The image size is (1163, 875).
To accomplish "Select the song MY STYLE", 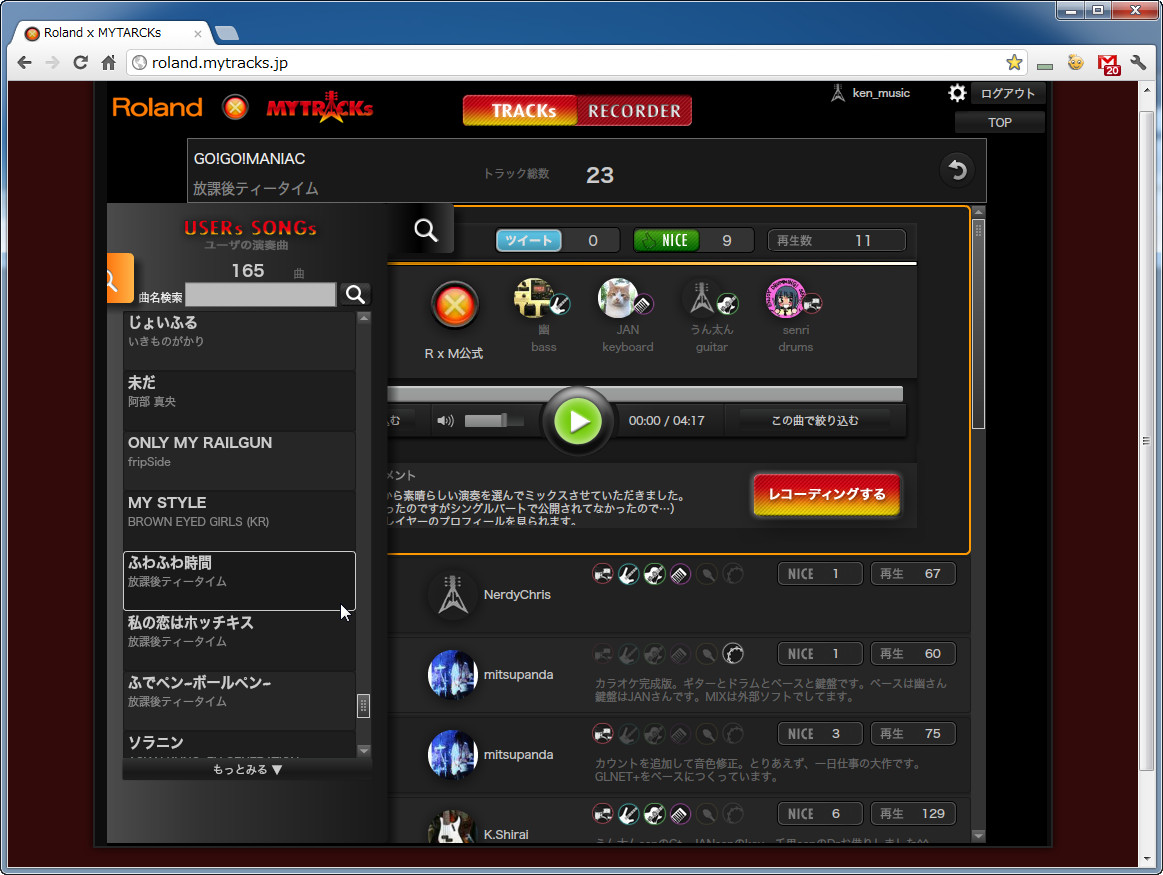I will (x=240, y=521).
